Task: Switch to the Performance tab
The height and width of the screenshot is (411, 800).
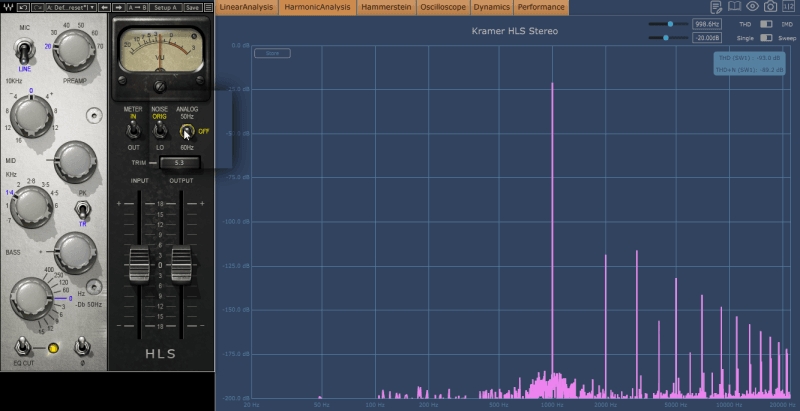Action: pyautogui.click(x=541, y=7)
